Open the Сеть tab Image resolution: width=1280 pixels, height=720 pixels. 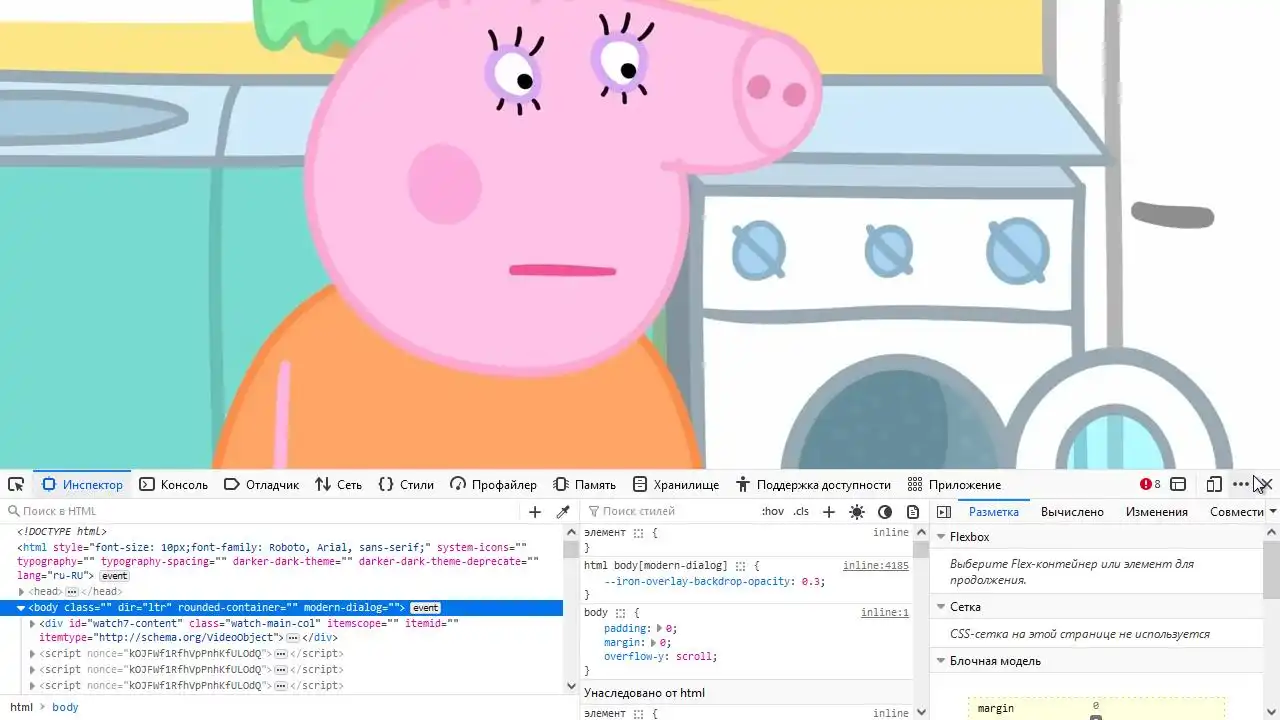338,484
